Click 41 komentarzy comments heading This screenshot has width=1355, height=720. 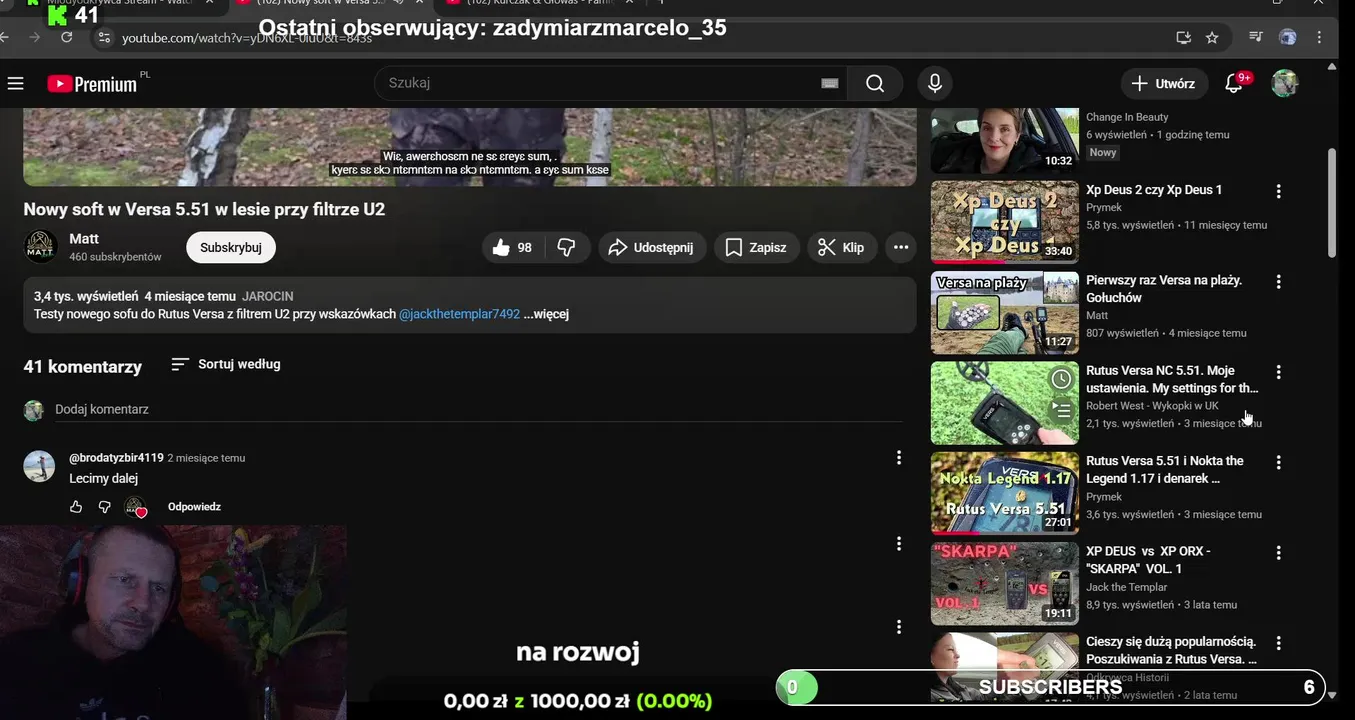[x=83, y=367]
